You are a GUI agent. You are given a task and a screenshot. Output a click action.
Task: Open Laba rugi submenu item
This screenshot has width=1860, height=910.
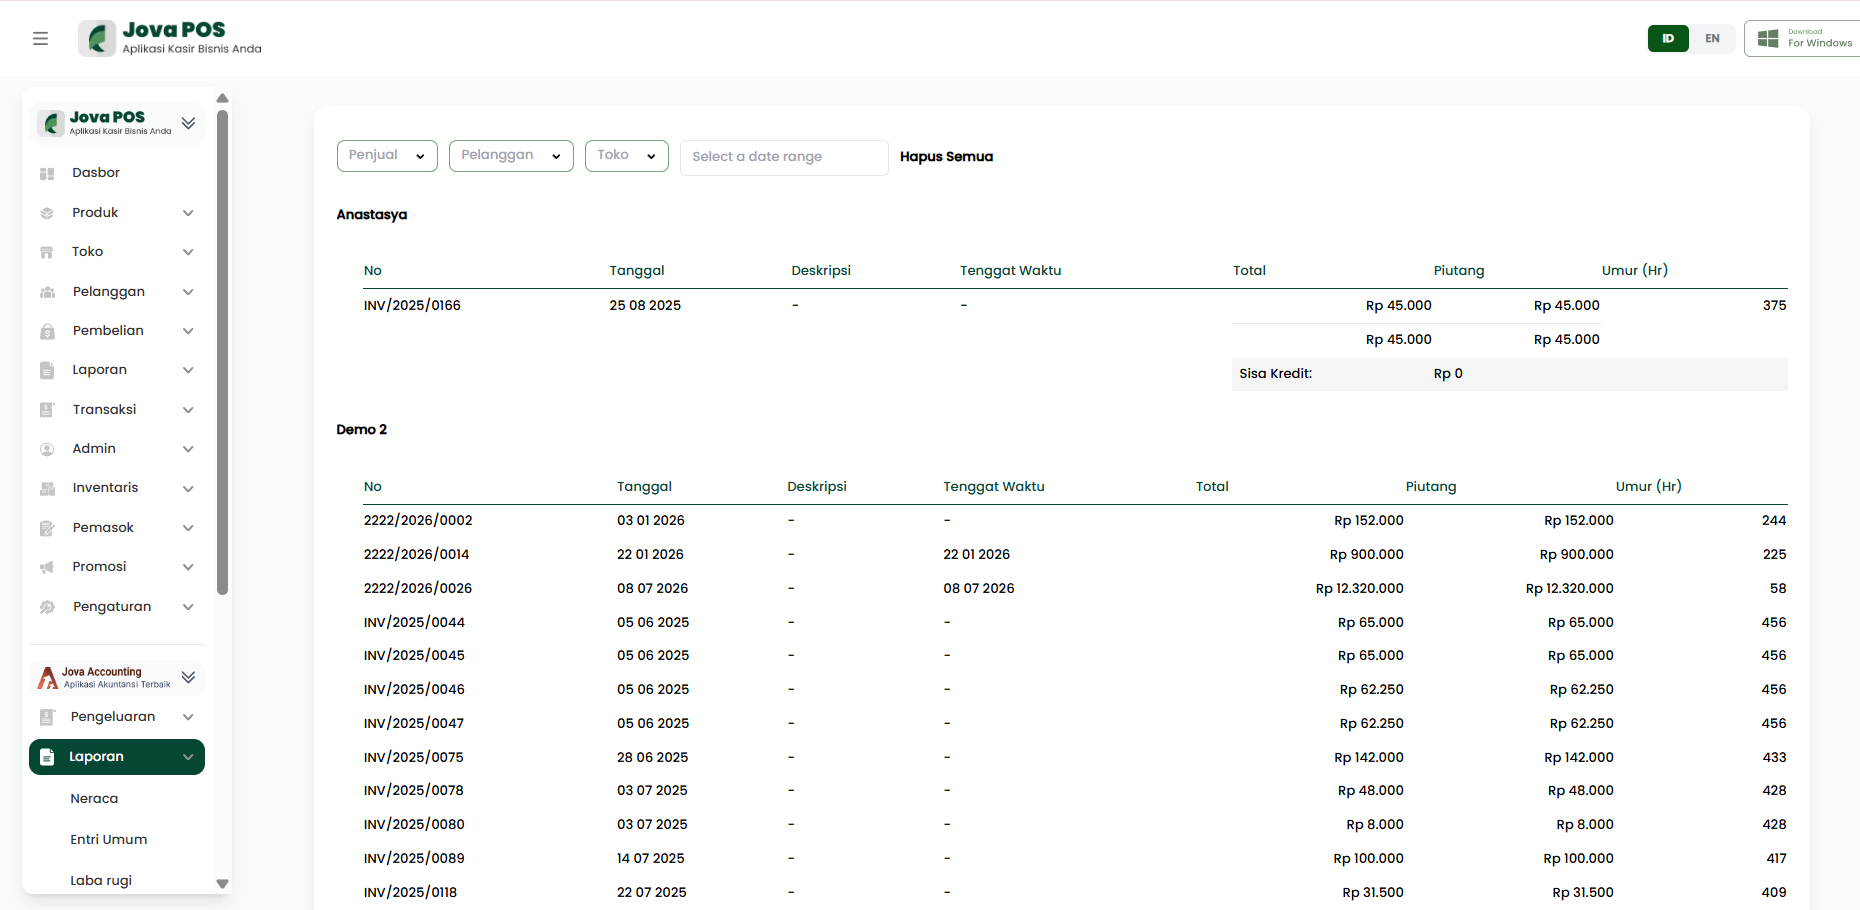[x=101, y=881]
